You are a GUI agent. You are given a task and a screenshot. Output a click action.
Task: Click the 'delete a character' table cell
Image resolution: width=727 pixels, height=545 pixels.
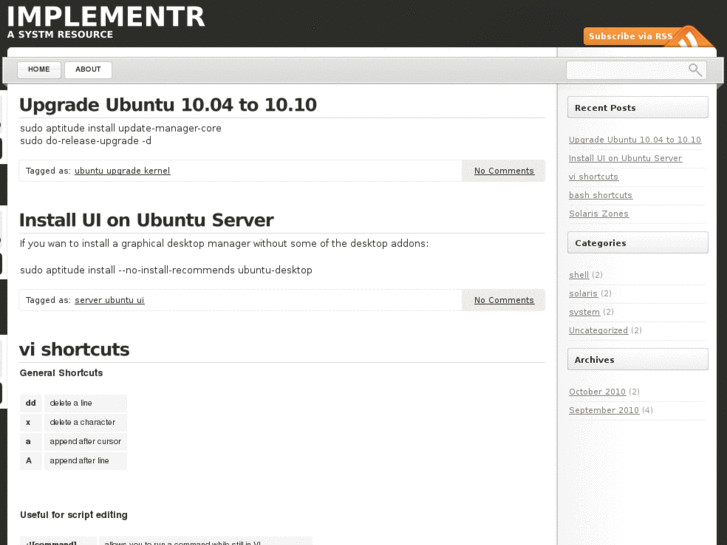pyautogui.click(x=85, y=422)
